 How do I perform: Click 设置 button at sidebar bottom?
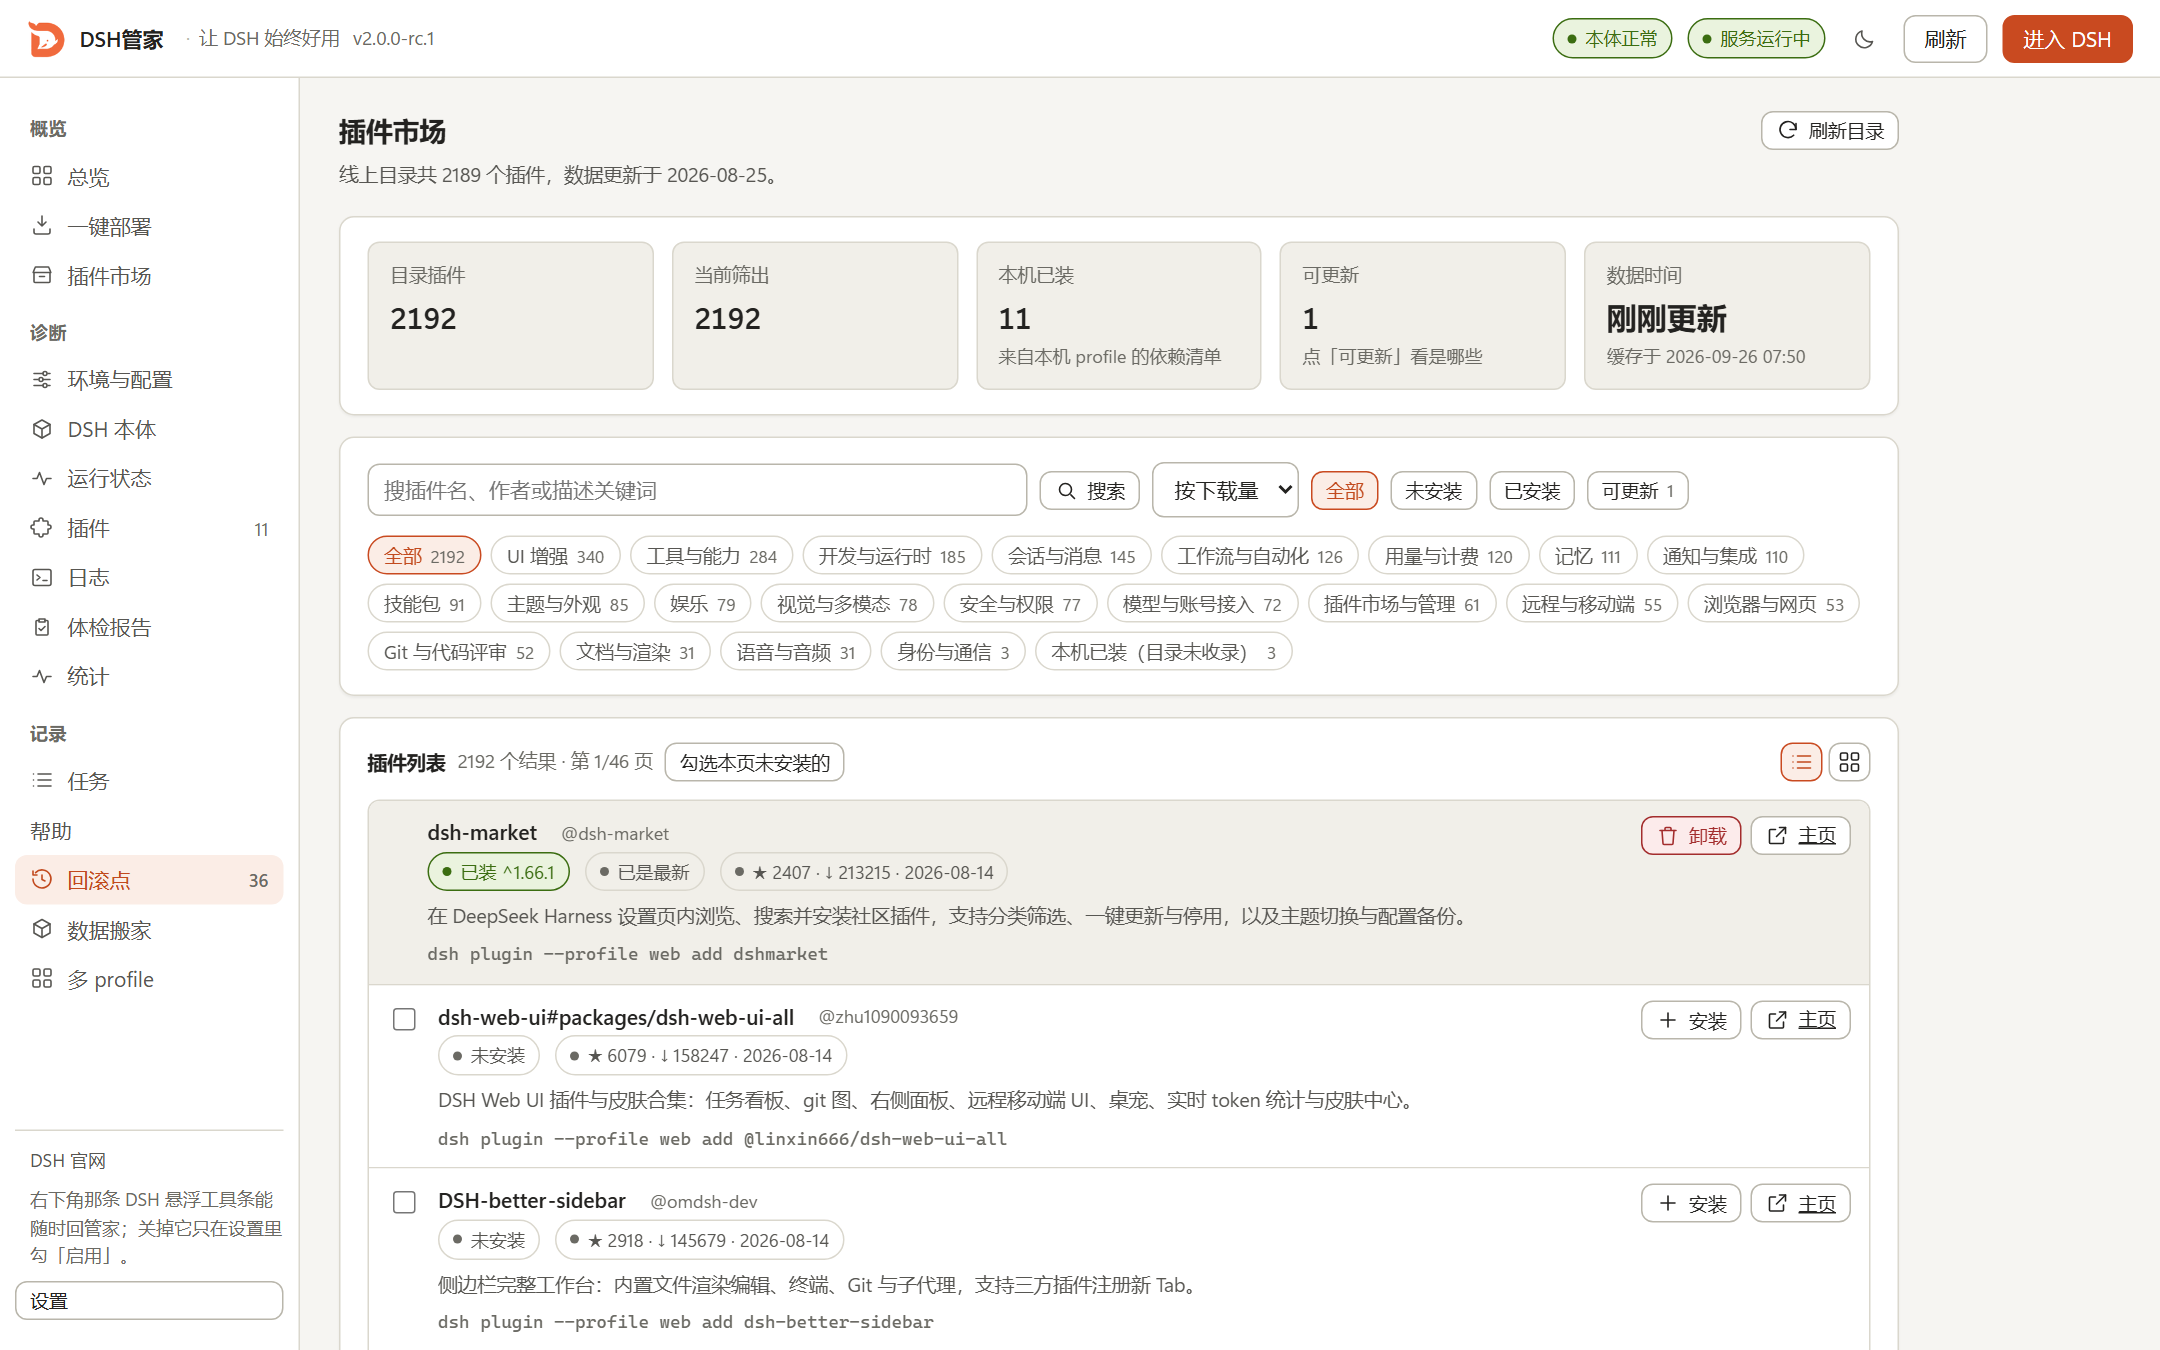pyautogui.click(x=149, y=1300)
